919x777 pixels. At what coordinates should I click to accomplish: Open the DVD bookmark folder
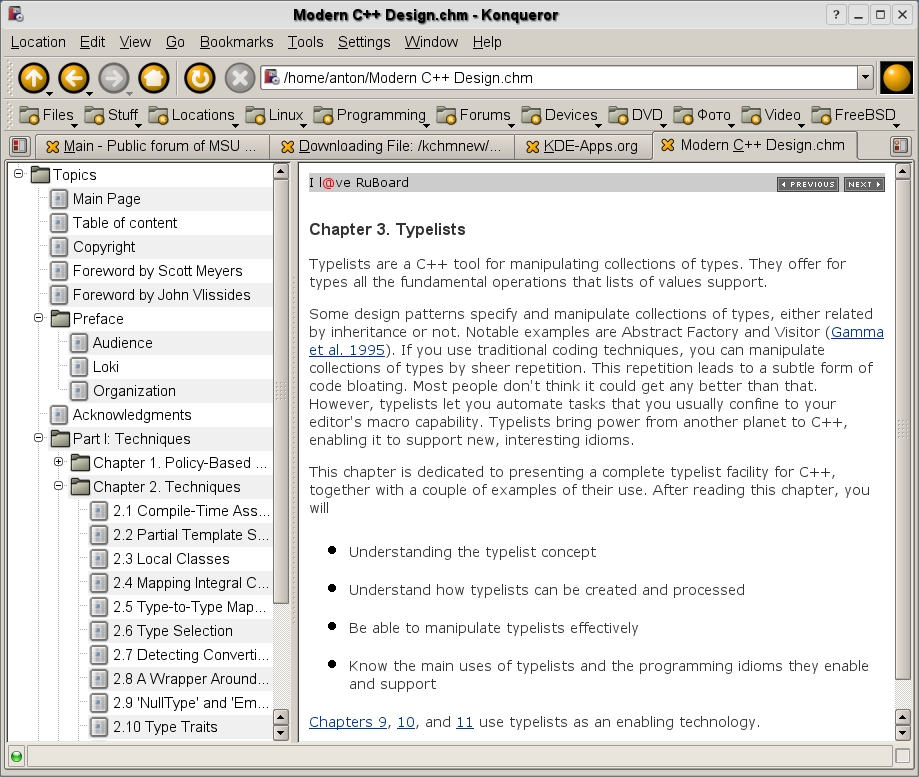coord(636,115)
